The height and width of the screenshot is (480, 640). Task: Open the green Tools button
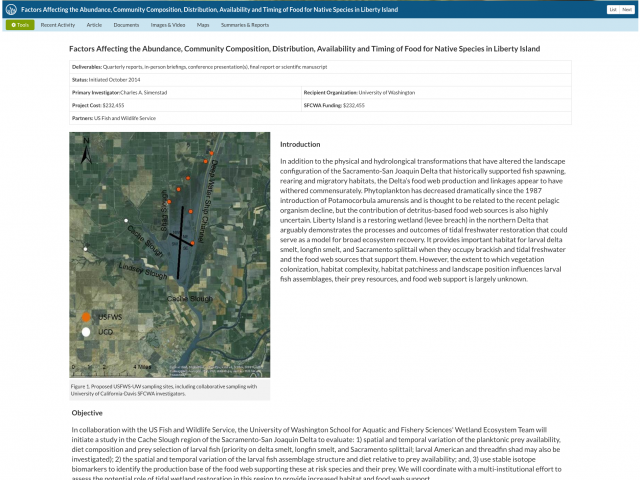[20, 25]
